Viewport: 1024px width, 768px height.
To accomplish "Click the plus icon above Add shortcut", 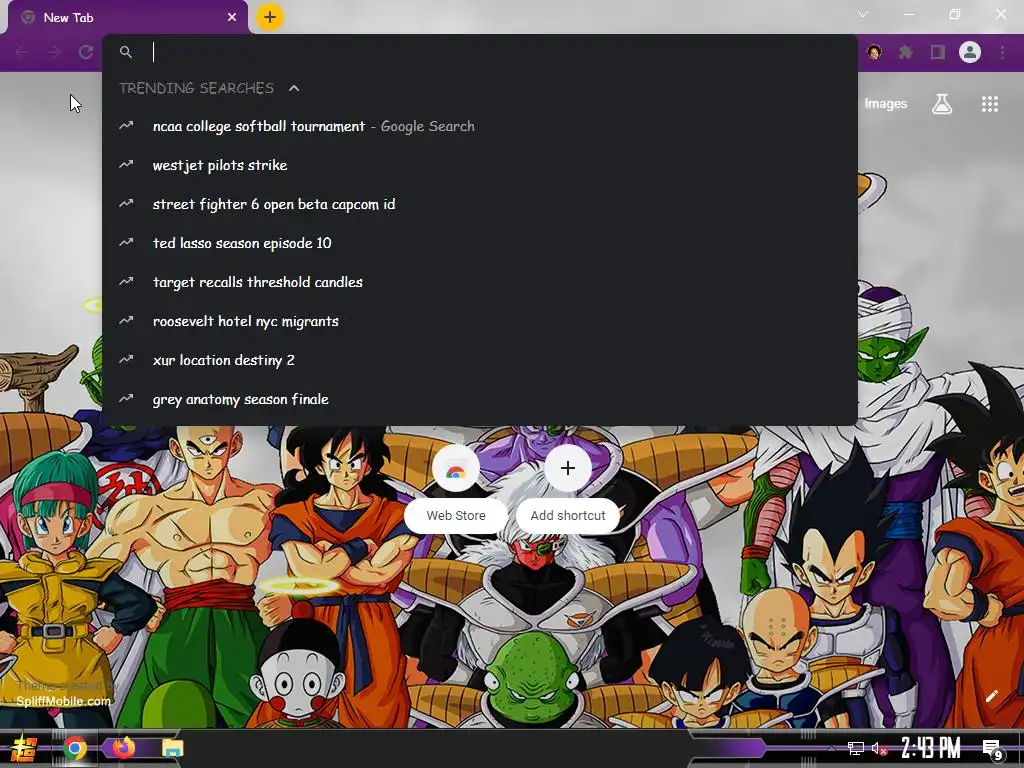I will pos(568,468).
